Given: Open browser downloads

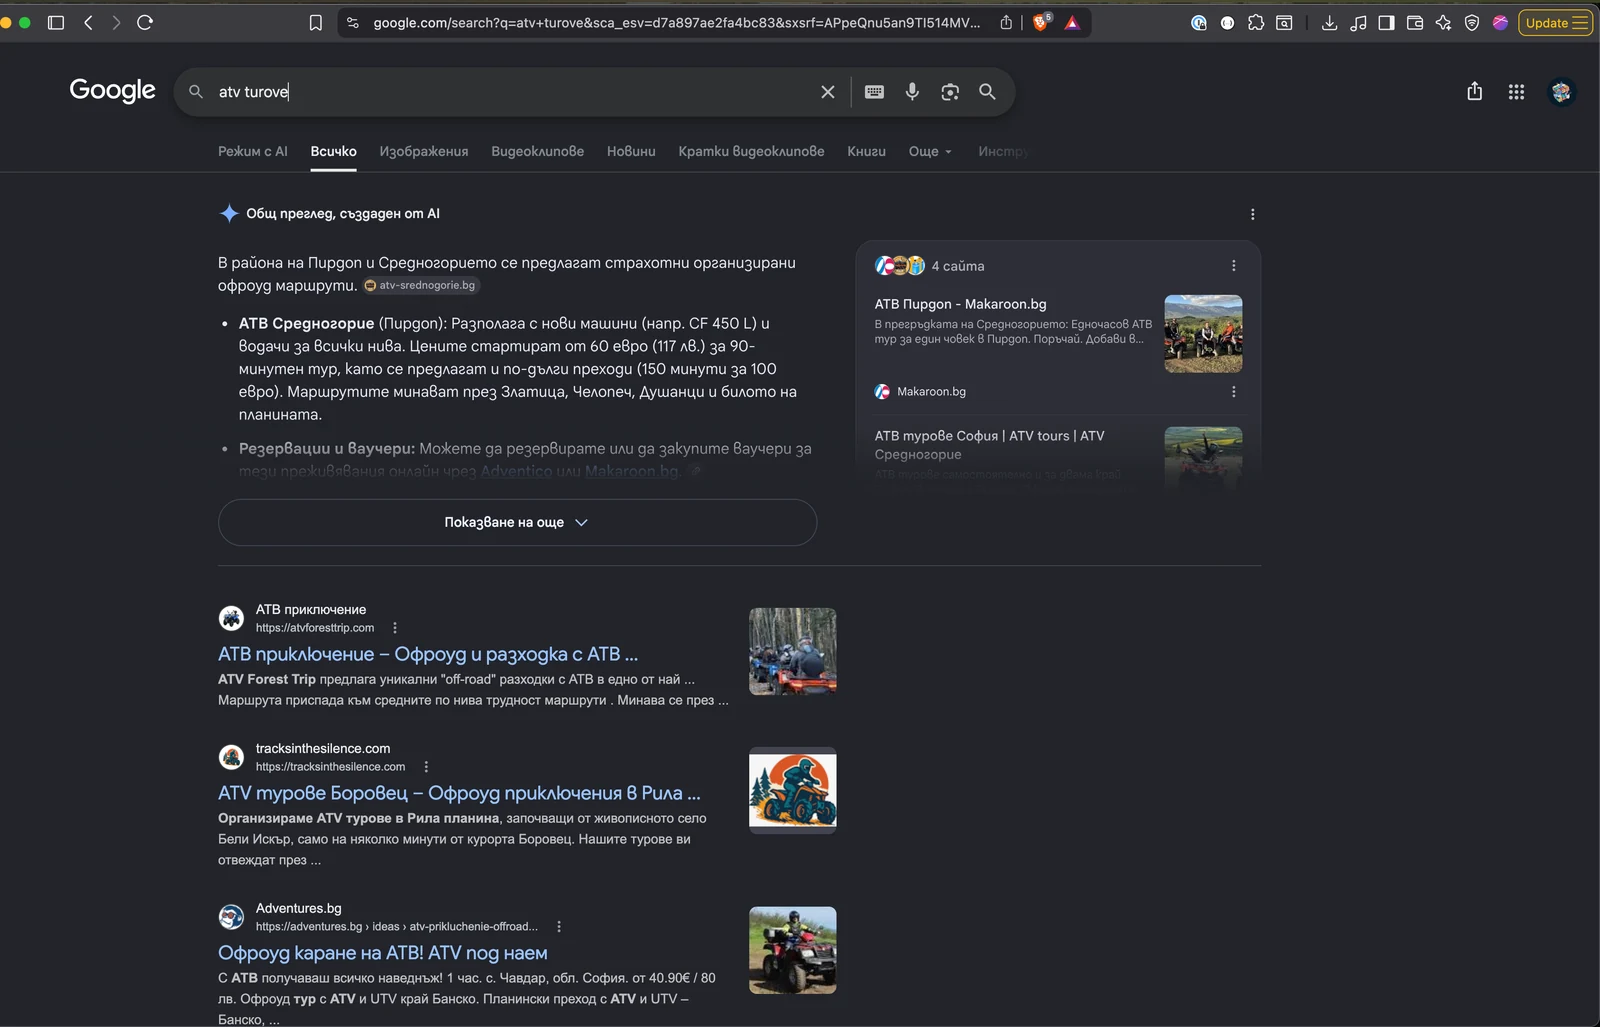Looking at the screenshot, I should [x=1329, y=22].
